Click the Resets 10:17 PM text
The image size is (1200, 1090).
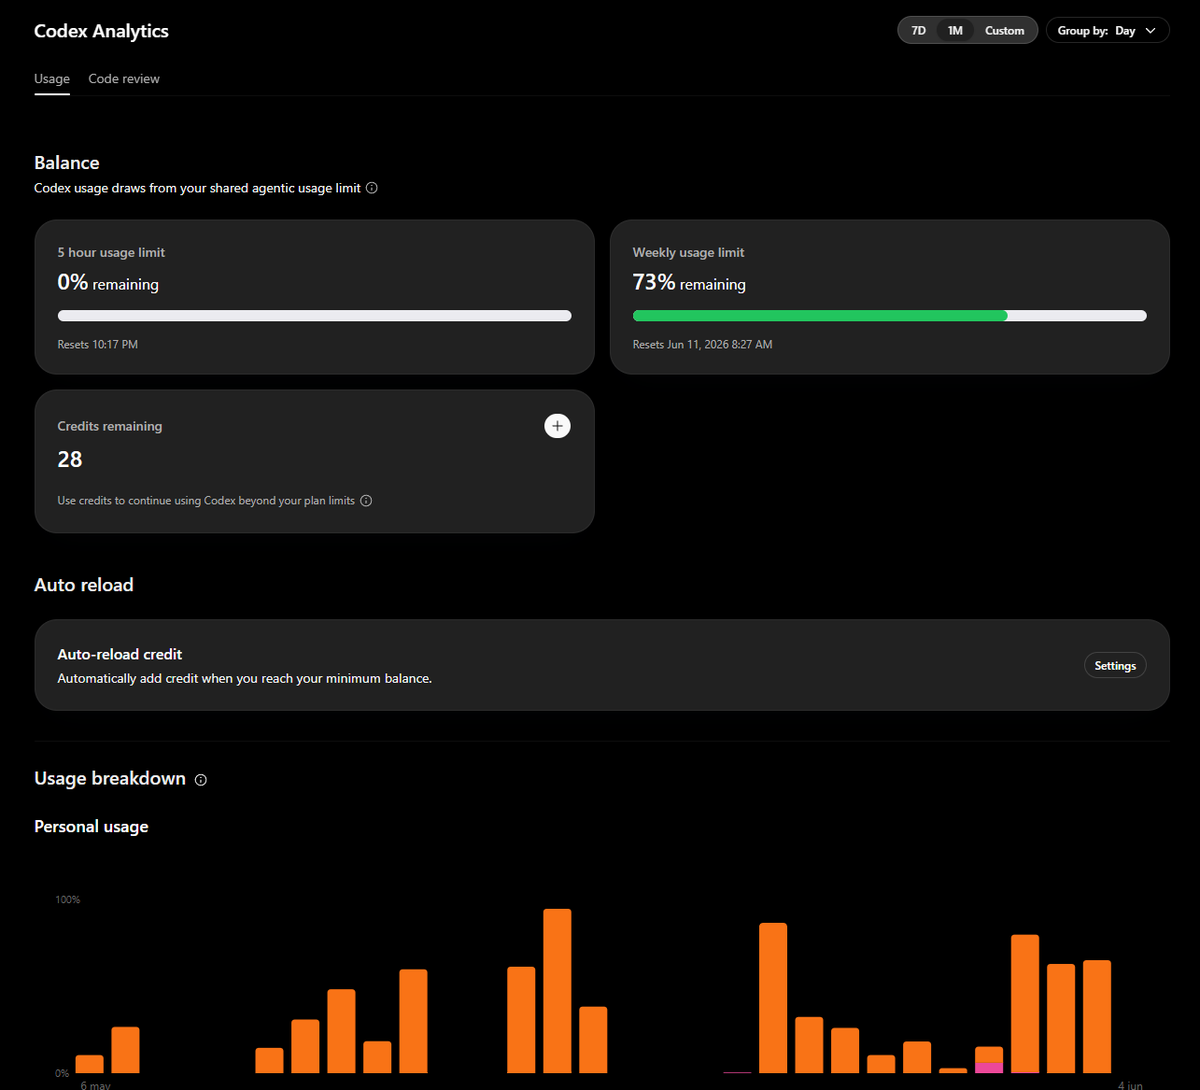coord(98,345)
